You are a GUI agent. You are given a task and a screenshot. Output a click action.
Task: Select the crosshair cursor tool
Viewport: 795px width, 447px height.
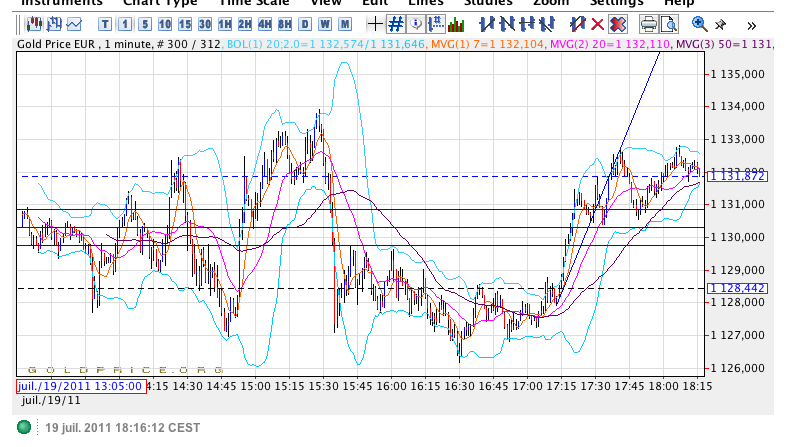click(374, 24)
